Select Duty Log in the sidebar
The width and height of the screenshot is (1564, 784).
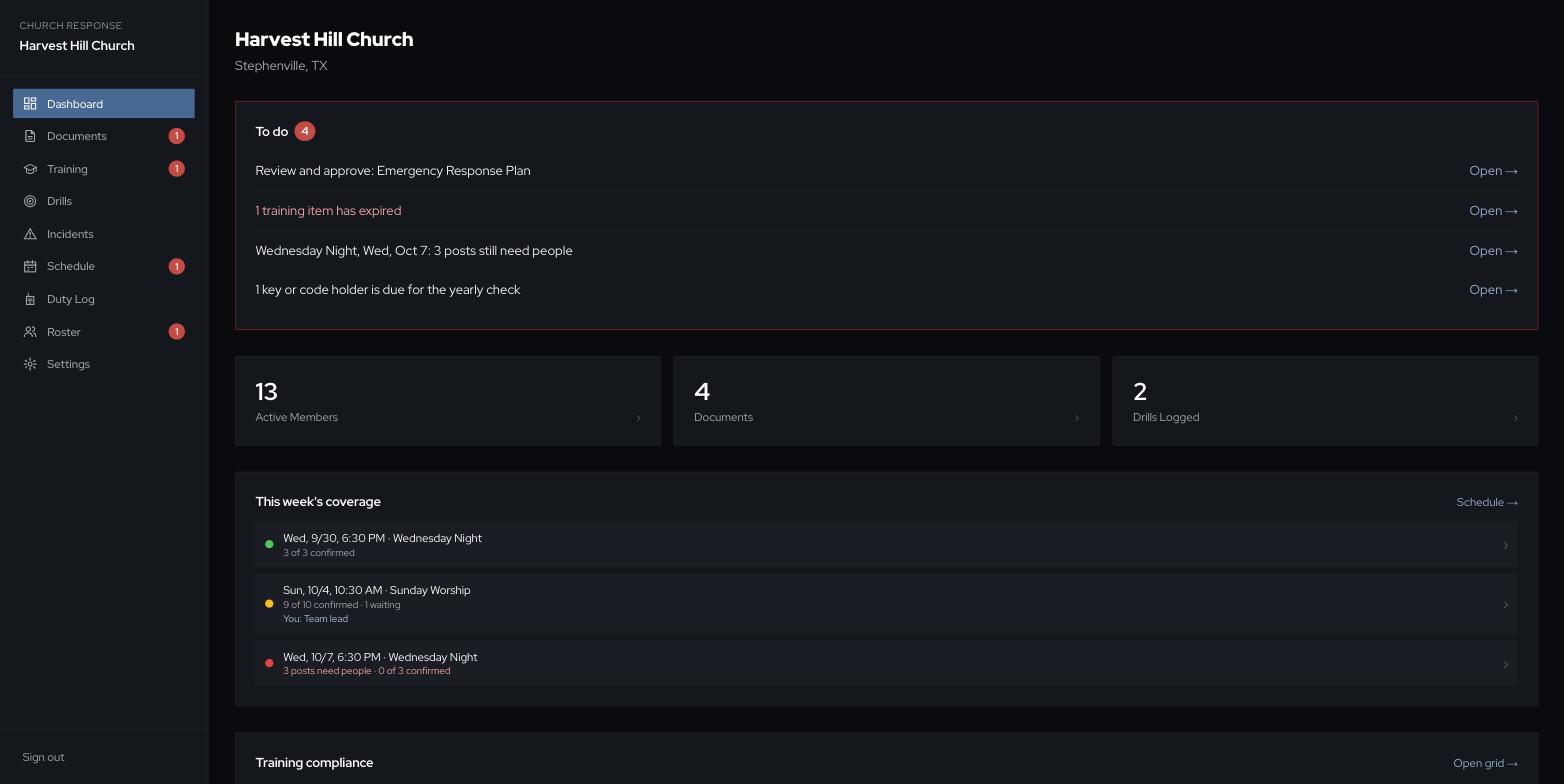pyautogui.click(x=104, y=299)
